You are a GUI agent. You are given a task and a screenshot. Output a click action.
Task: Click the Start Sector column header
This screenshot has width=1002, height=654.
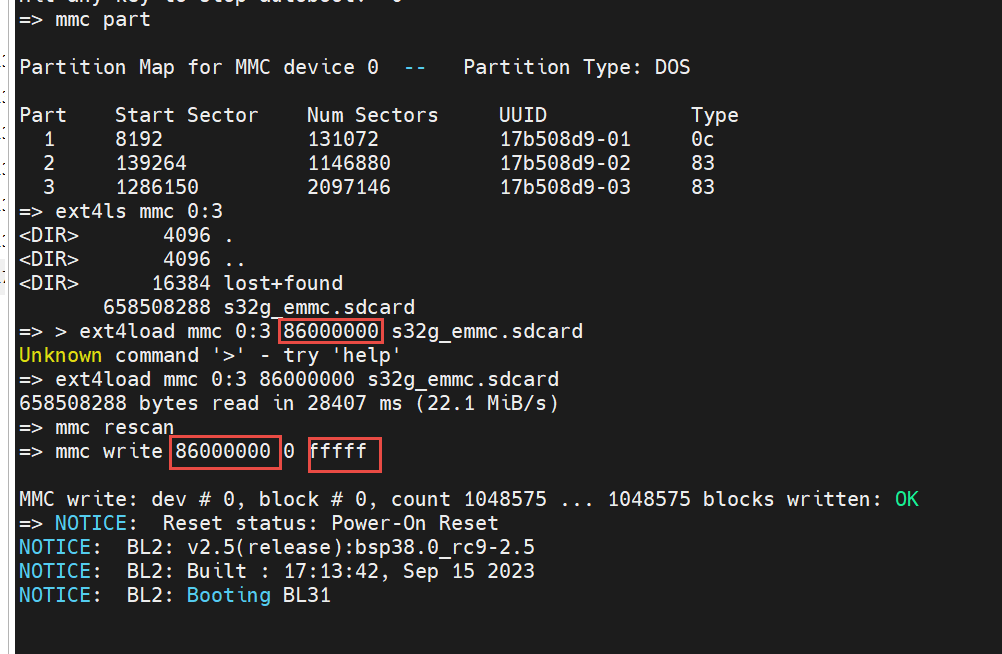186,115
